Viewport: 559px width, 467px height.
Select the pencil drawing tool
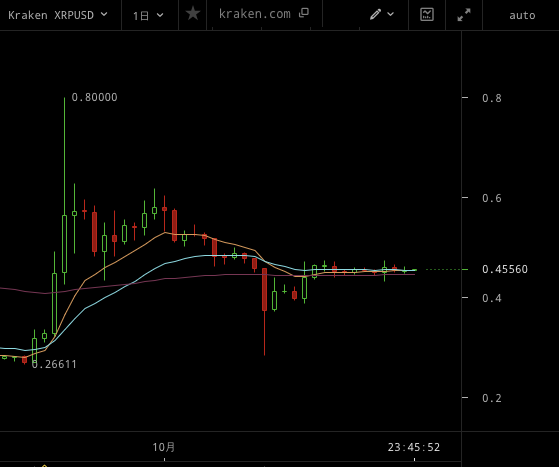[x=375, y=14]
